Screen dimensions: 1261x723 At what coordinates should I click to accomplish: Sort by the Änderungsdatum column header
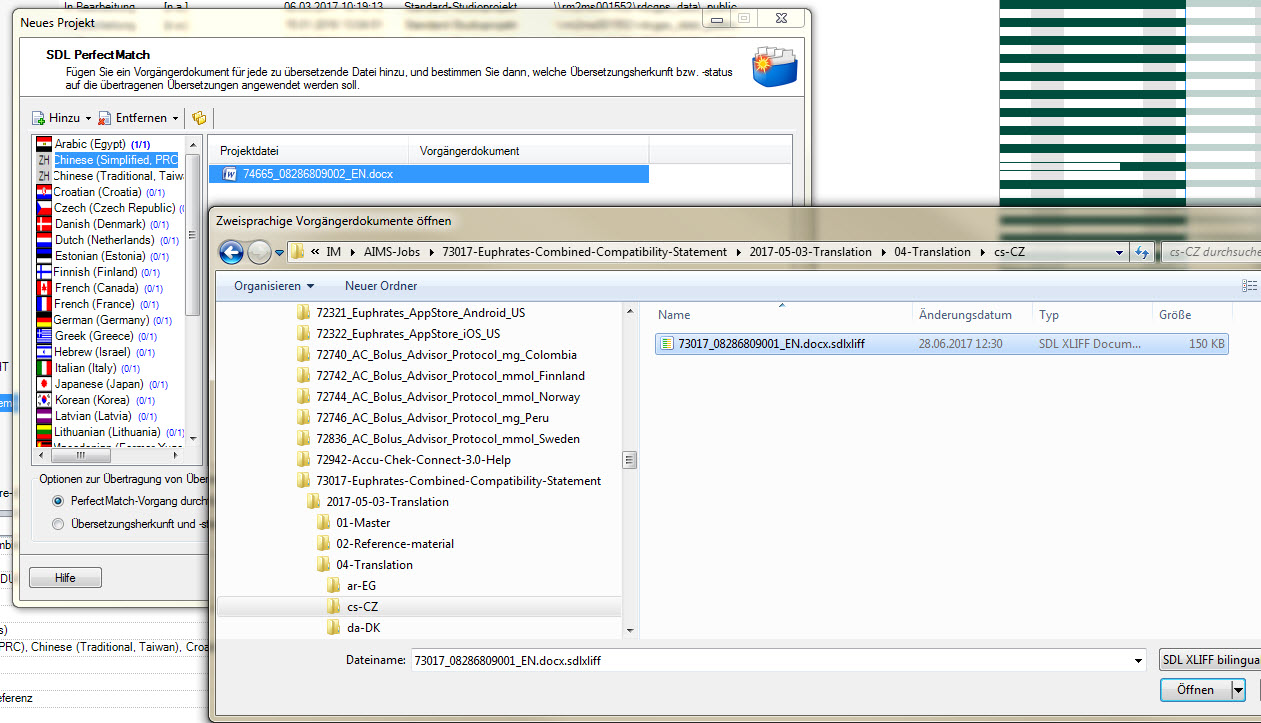[x=972, y=315]
